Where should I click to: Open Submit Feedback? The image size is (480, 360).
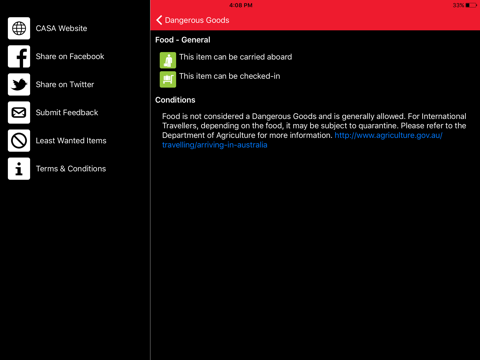click(67, 113)
